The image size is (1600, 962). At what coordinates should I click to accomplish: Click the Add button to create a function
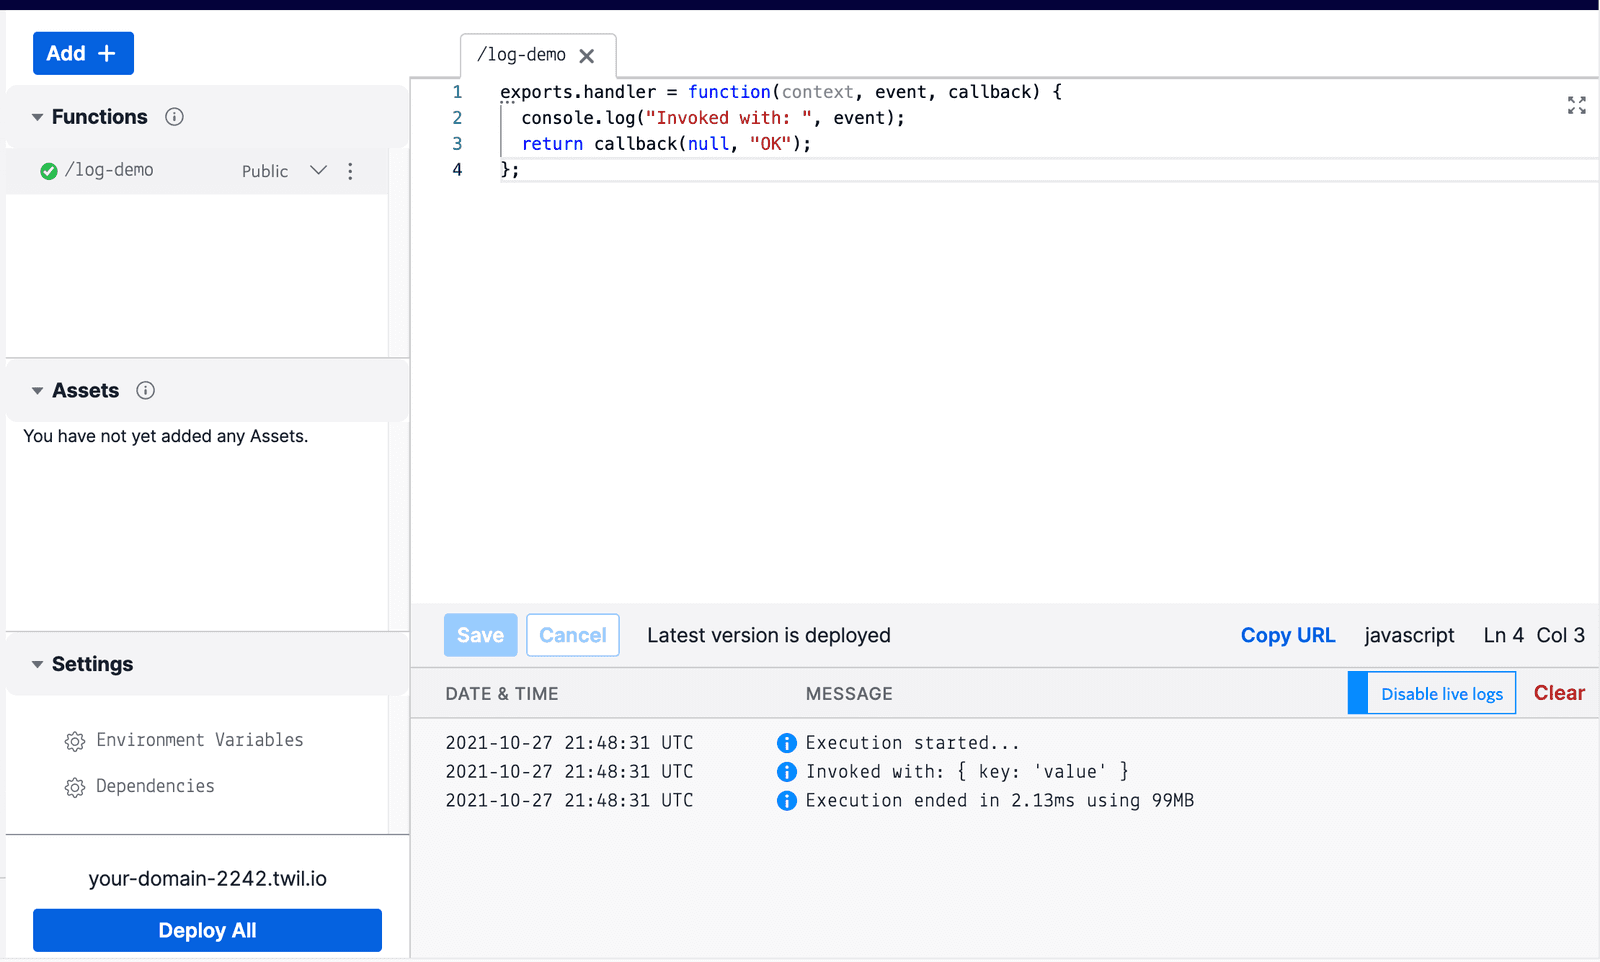[83, 53]
